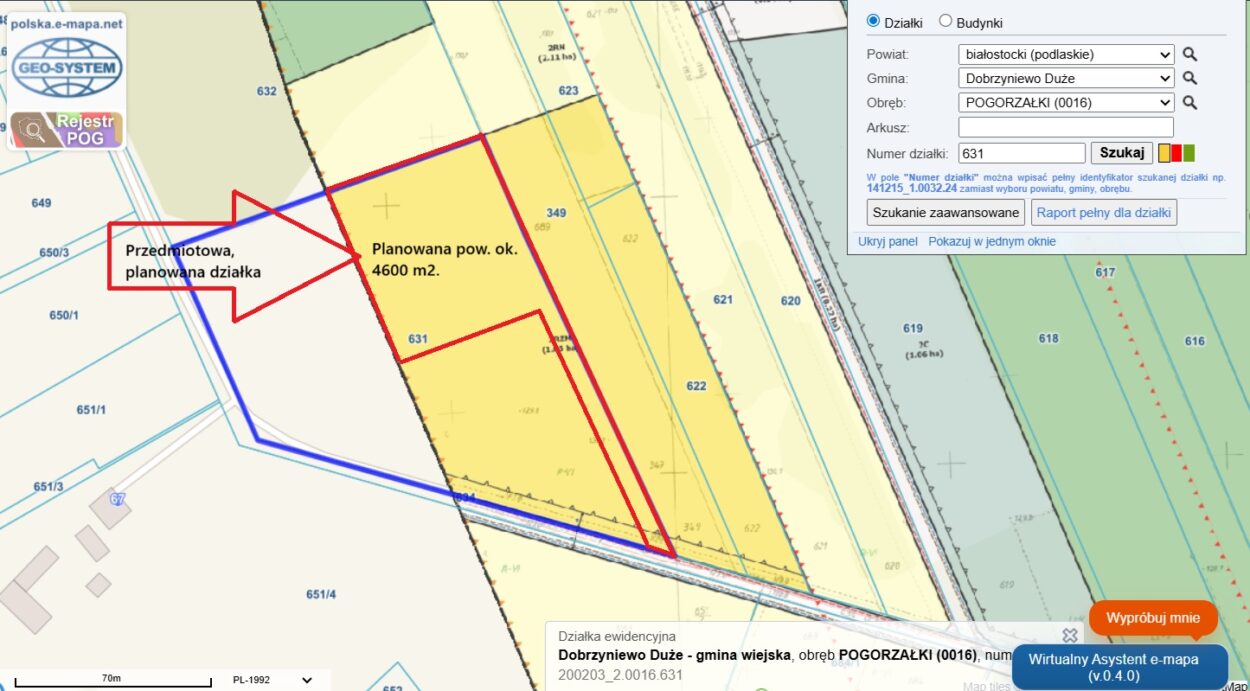Click the search magnifier next to Powiat
The width and height of the screenshot is (1250, 691).
(x=1190, y=54)
